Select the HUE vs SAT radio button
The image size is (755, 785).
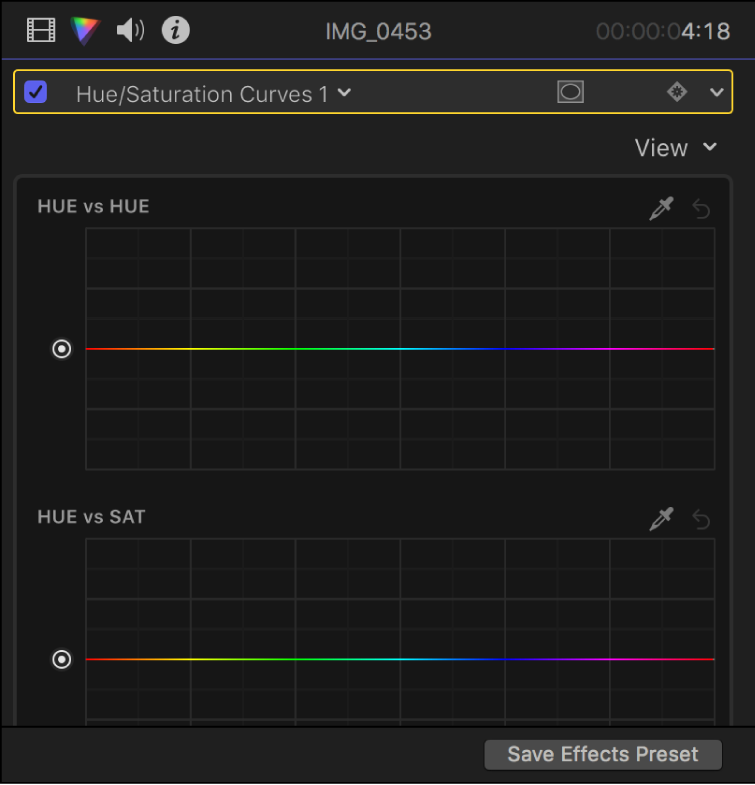(x=62, y=659)
